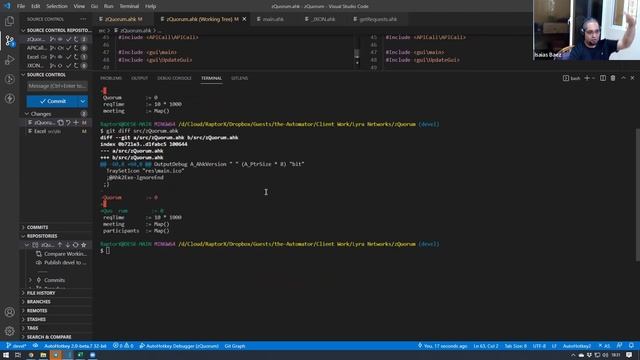Click the pull (down arrow) icon on the GitLens repository row

tap(68, 245)
